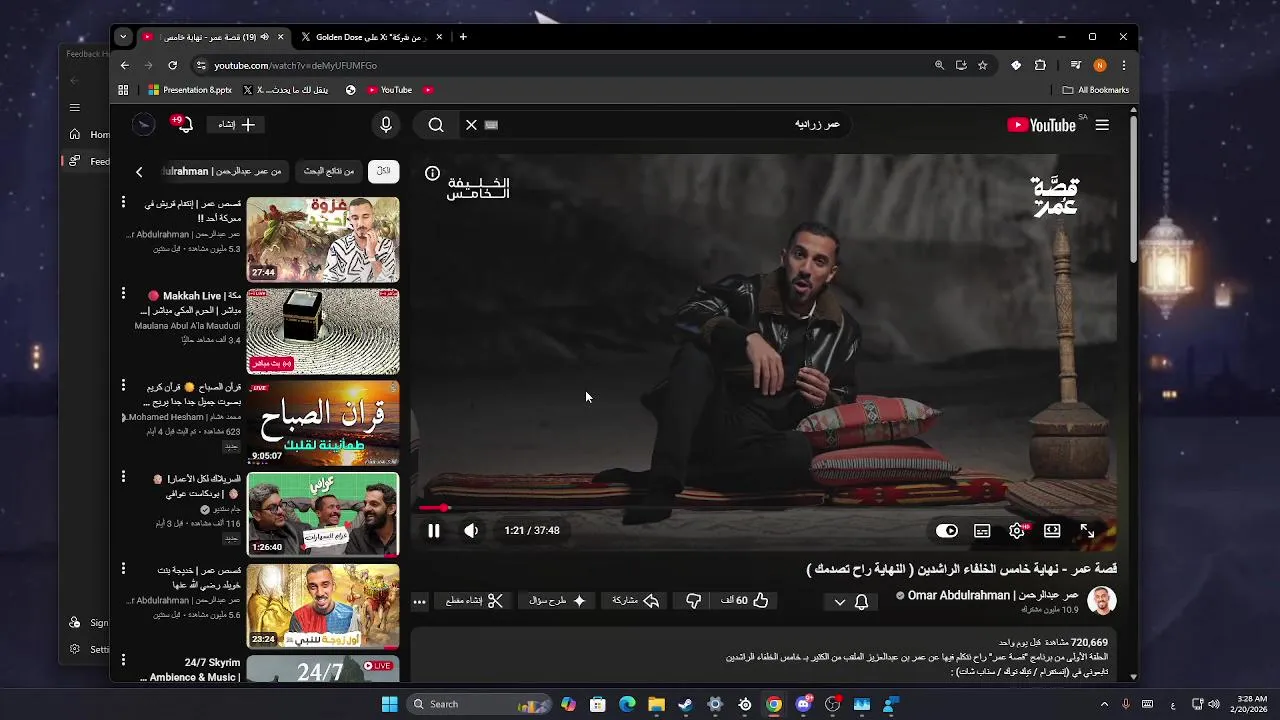Image resolution: width=1280 pixels, height=720 pixels.
Task: Open the YouTube account avatar menu
Action: (x=144, y=125)
